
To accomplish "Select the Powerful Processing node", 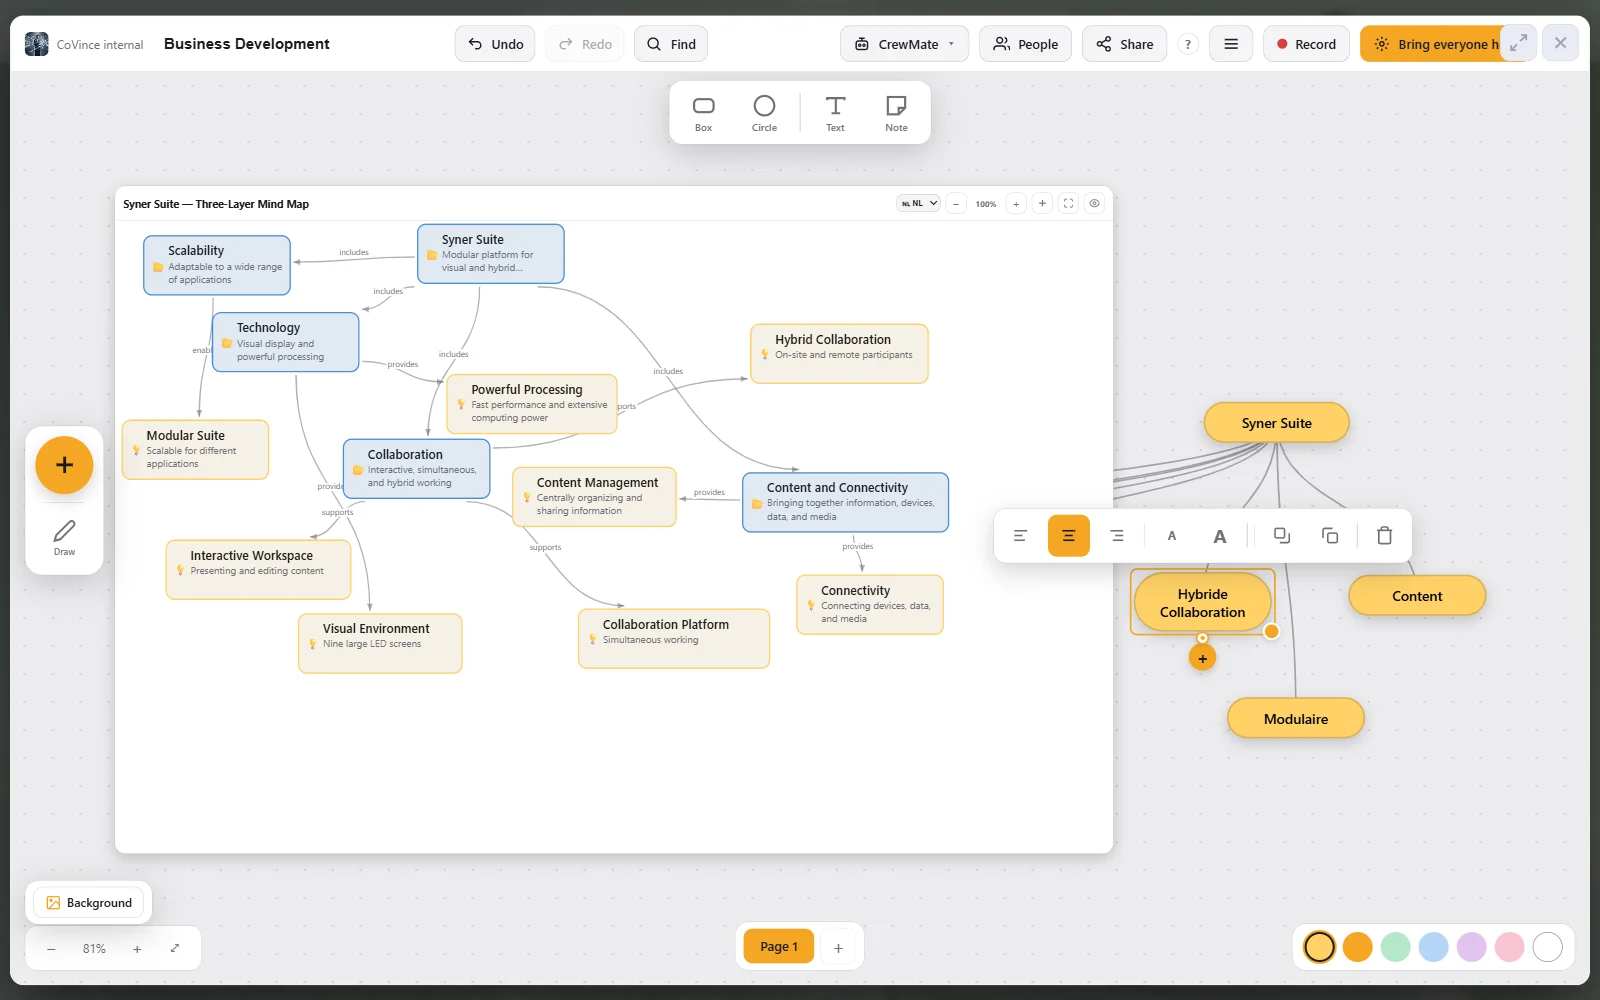I will [532, 404].
